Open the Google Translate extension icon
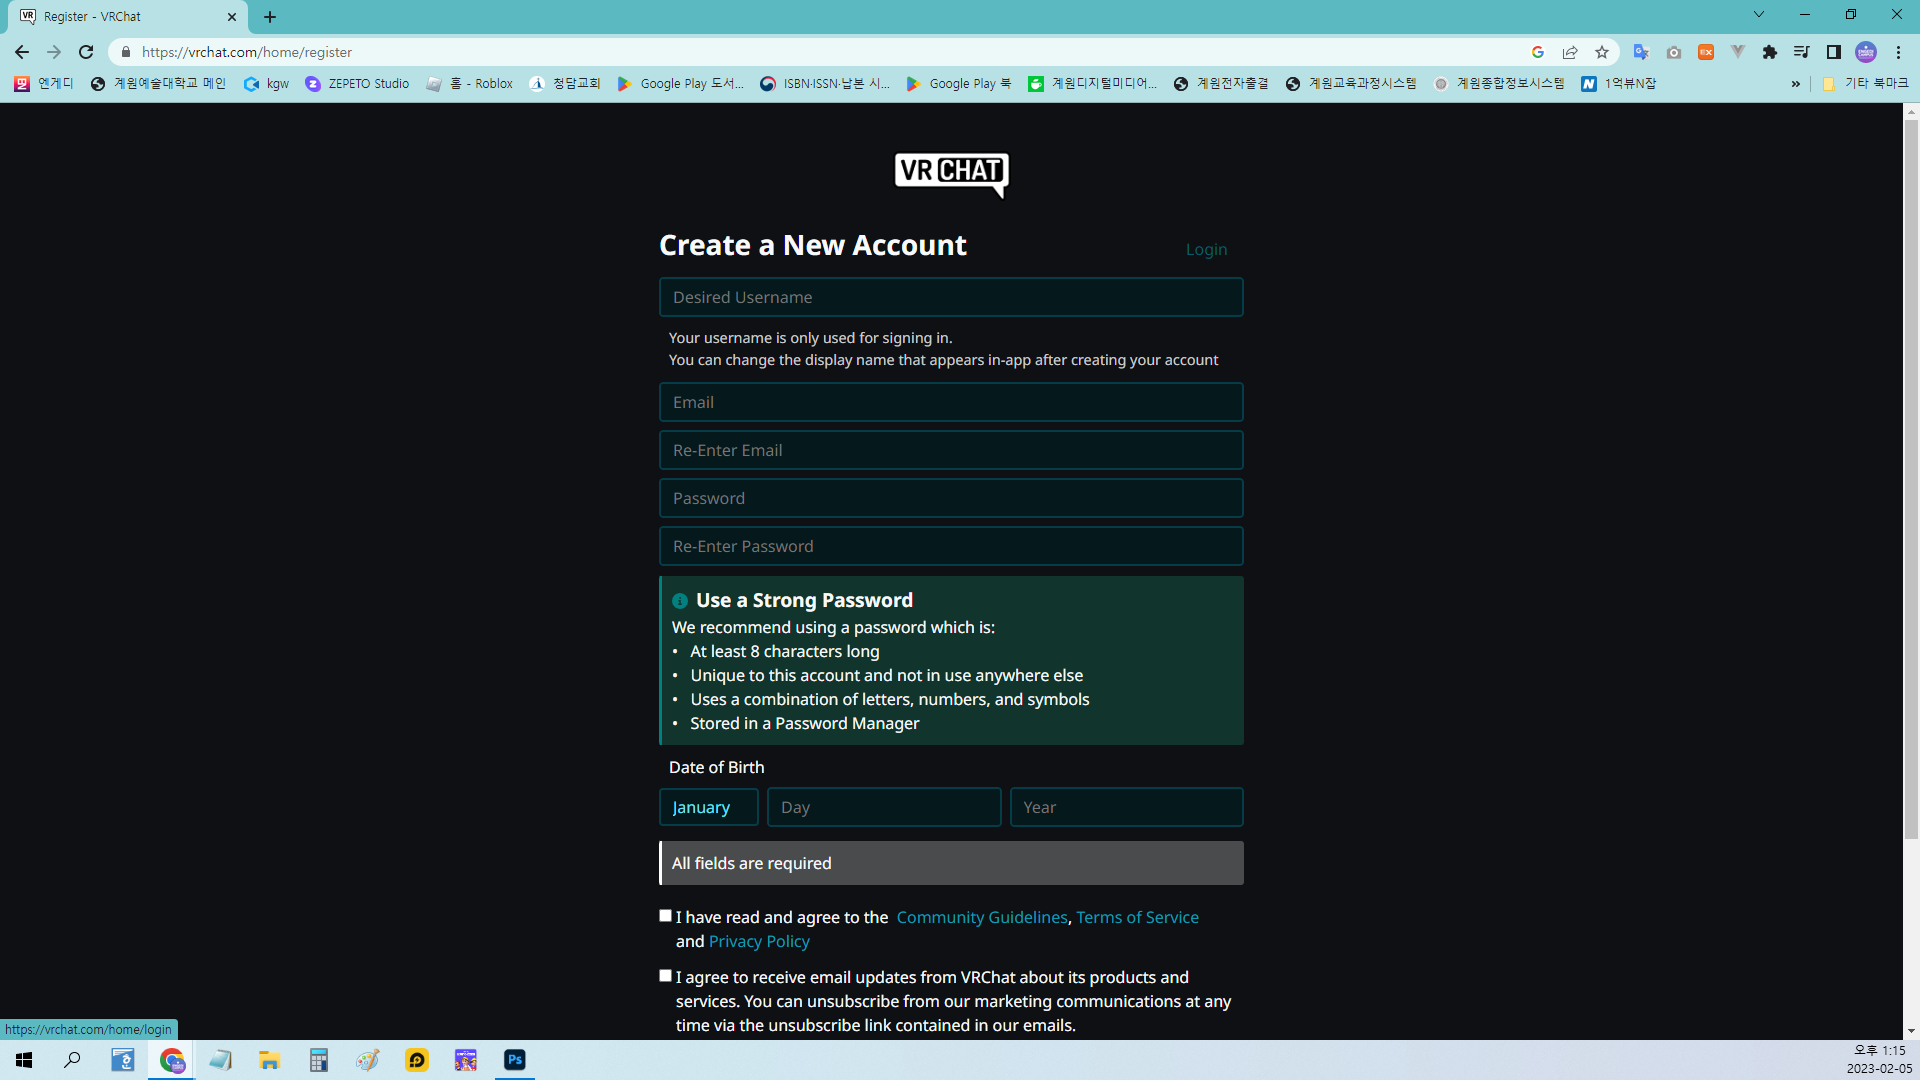This screenshot has height=1080, width=1920. (1641, 52)
